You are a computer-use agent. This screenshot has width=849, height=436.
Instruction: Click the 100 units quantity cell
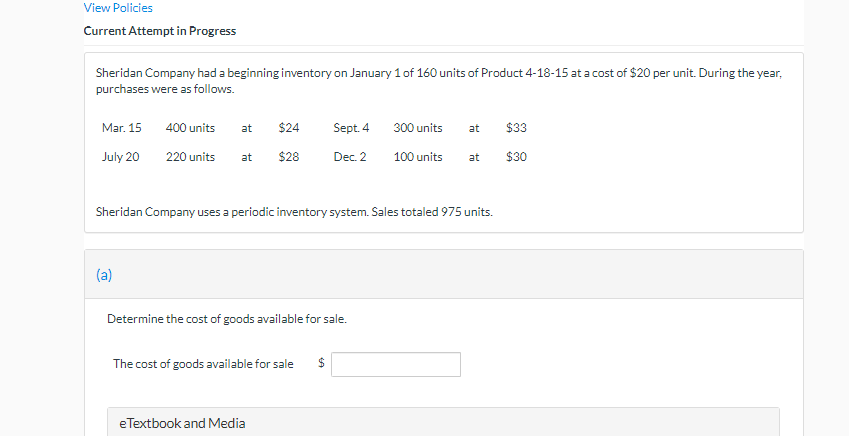pyautogui.click(x=418, y=157)
